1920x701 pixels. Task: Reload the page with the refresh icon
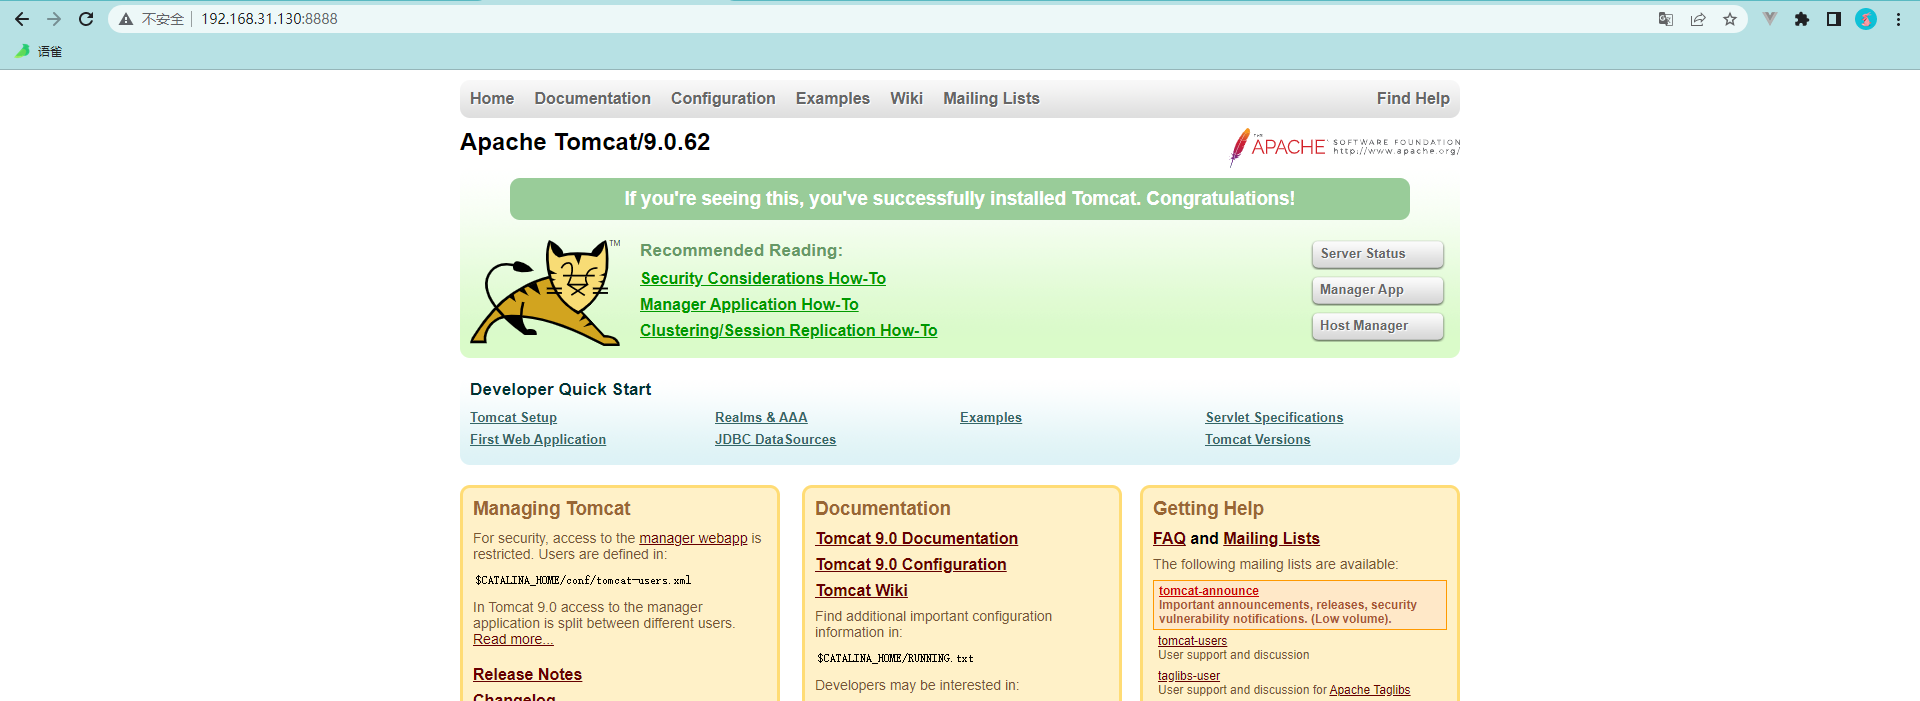point(86,19)
